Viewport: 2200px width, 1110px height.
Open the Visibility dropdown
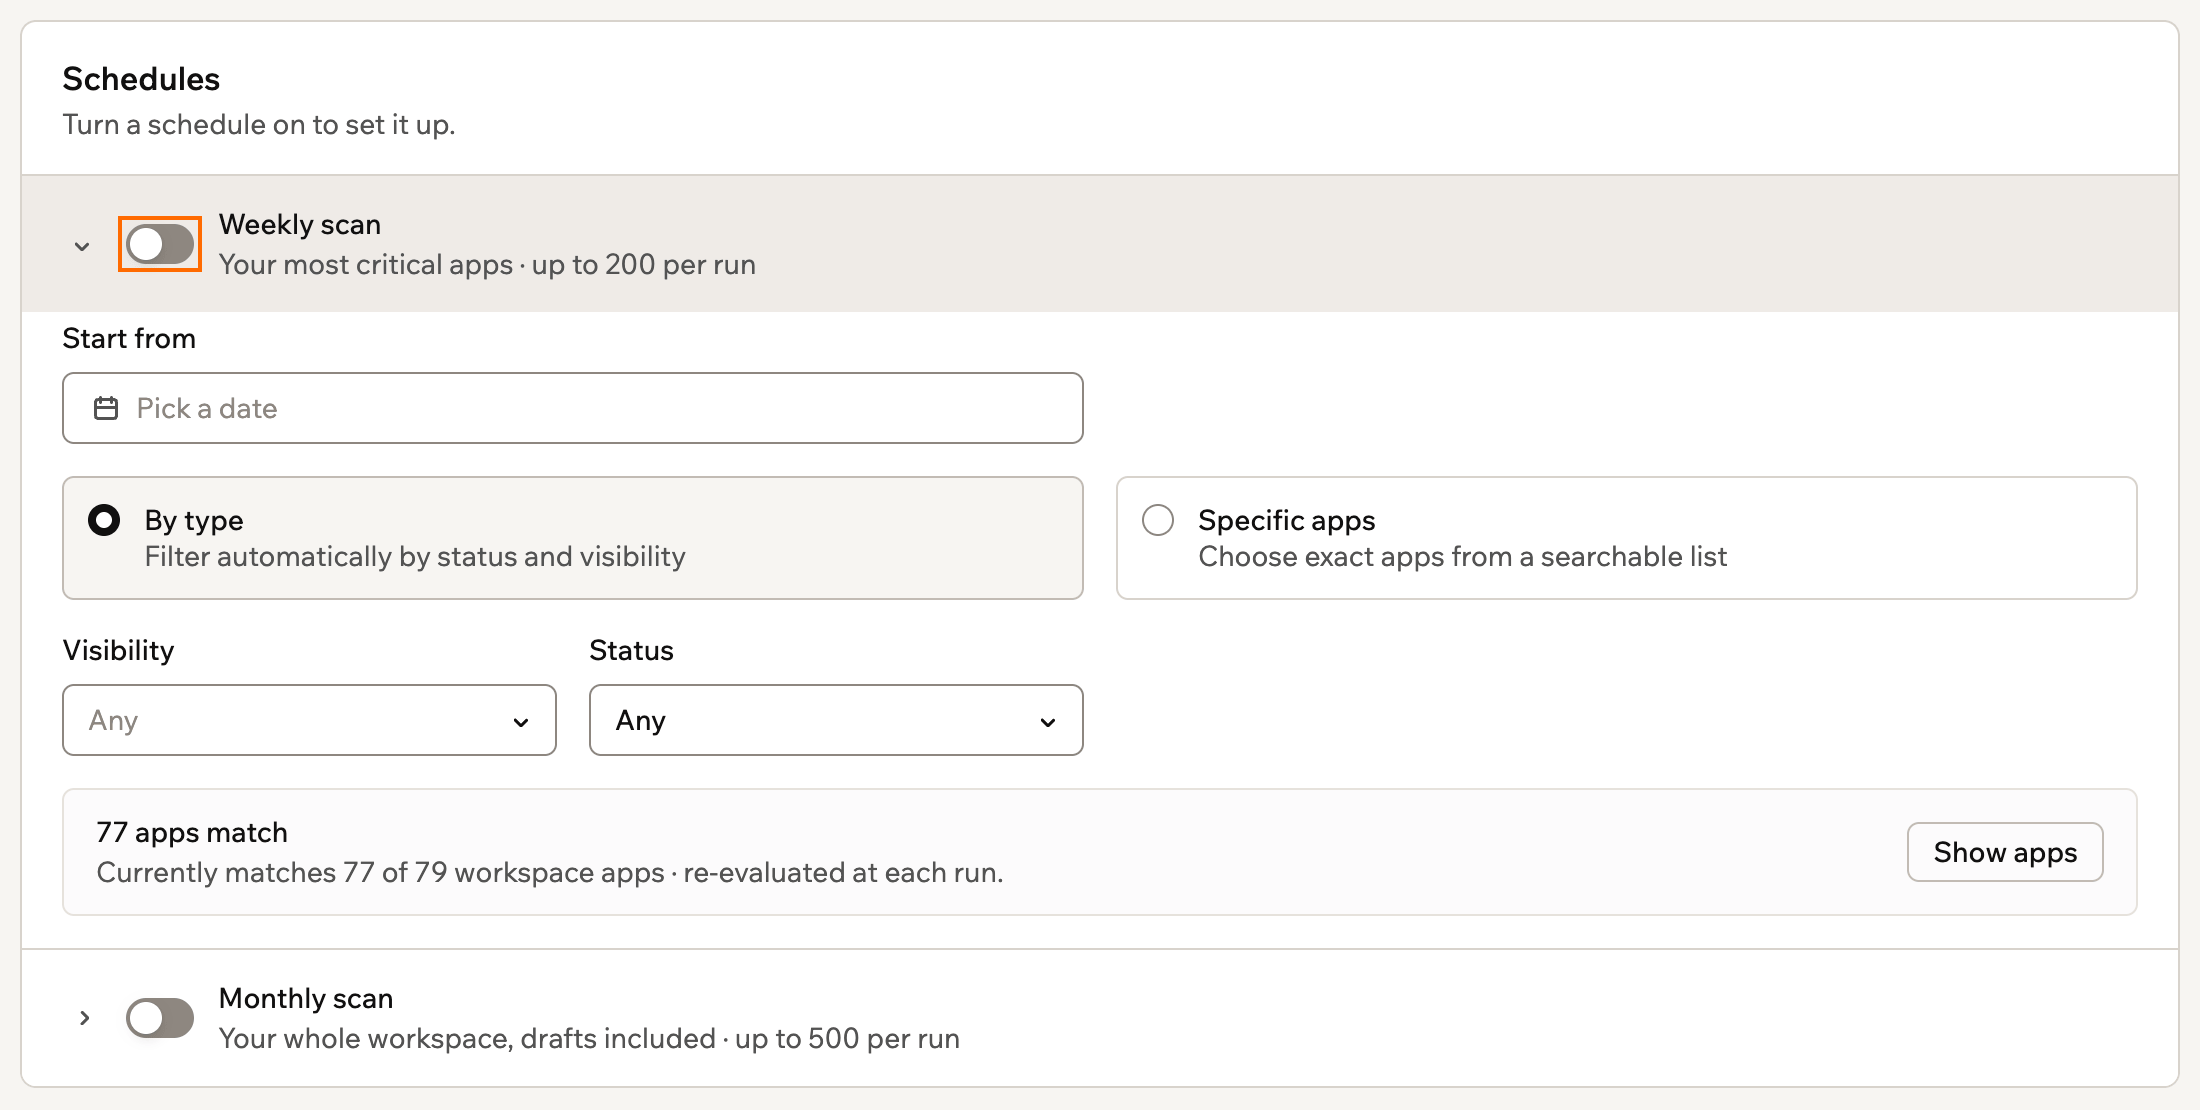[x=309, y=720]
